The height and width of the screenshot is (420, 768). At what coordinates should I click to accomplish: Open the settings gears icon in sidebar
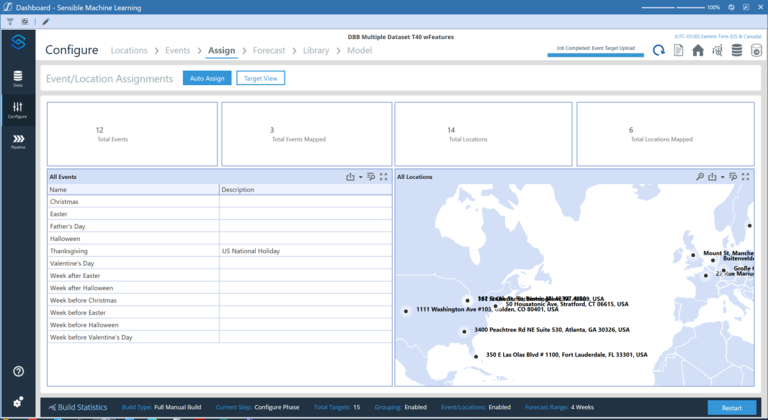click(18, 402)
